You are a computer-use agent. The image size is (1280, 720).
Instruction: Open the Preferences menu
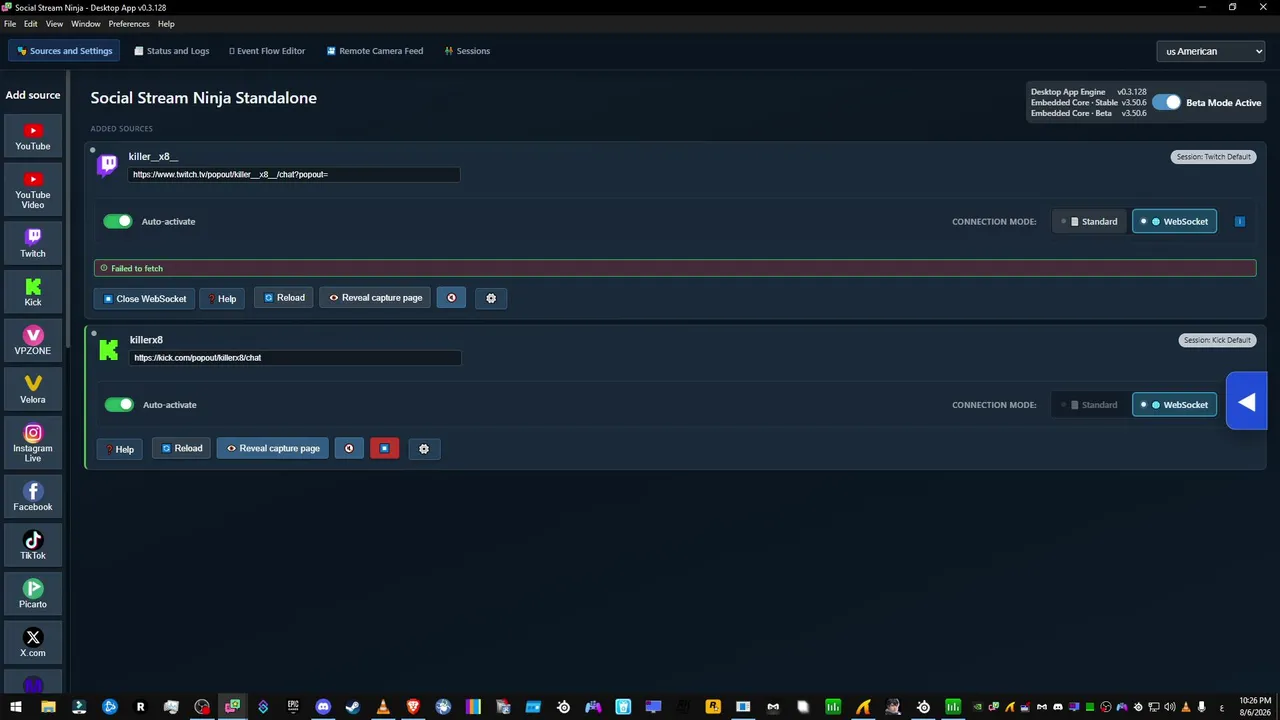point(129,24)
